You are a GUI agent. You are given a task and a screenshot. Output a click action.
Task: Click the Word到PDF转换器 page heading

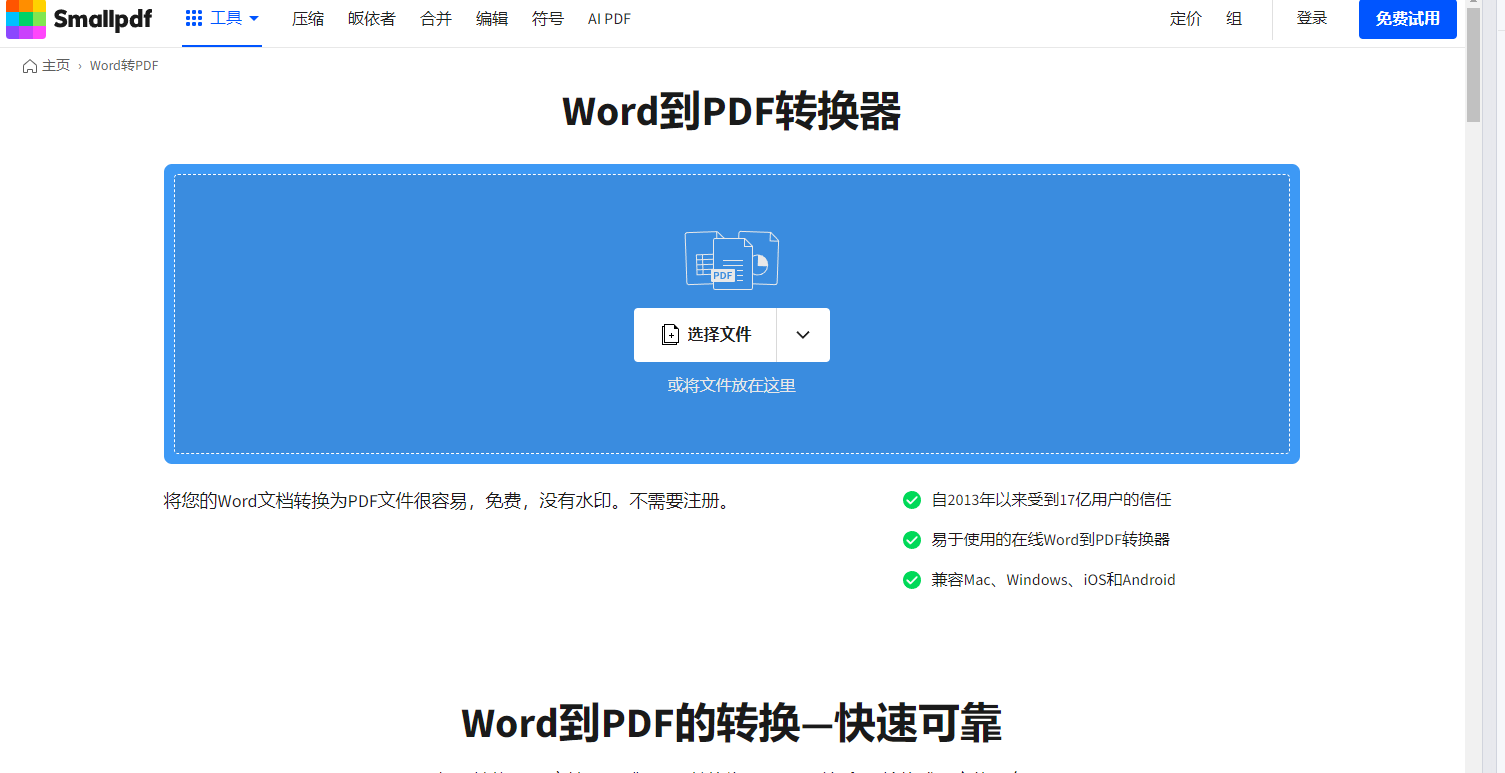click(x=732, y=111)
